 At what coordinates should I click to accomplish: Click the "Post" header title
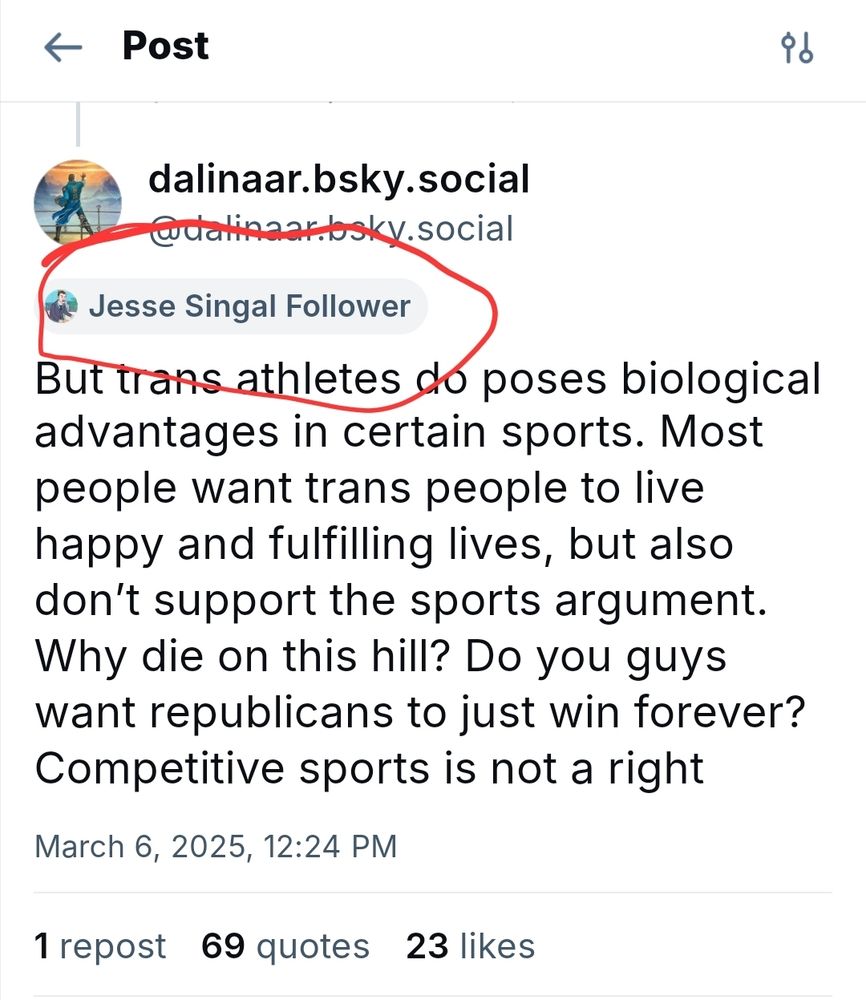coord(164,46)
